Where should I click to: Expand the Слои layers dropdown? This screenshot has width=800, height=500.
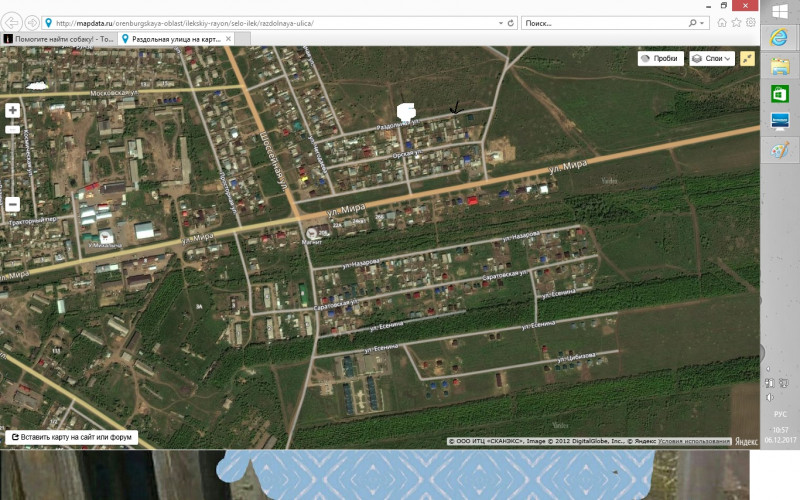tap(712, 59)
